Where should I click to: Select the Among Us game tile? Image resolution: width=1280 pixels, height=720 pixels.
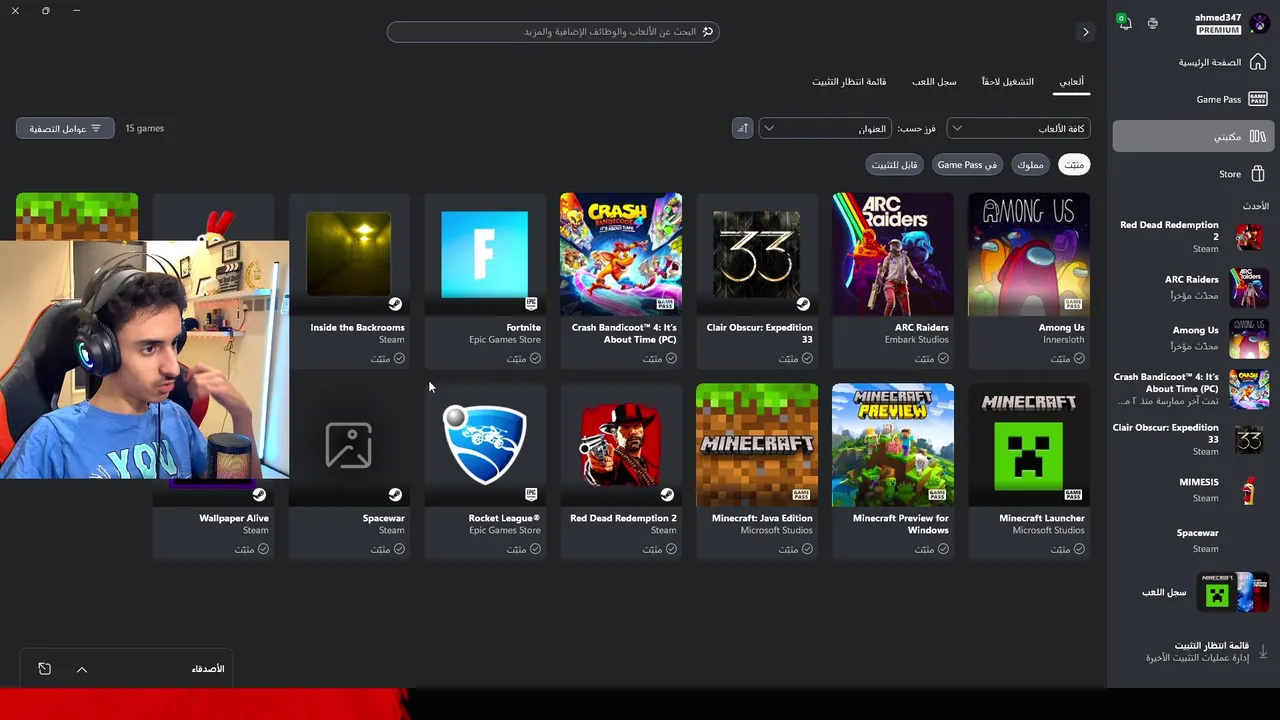pyautogui.click(x=1029, y=280)
